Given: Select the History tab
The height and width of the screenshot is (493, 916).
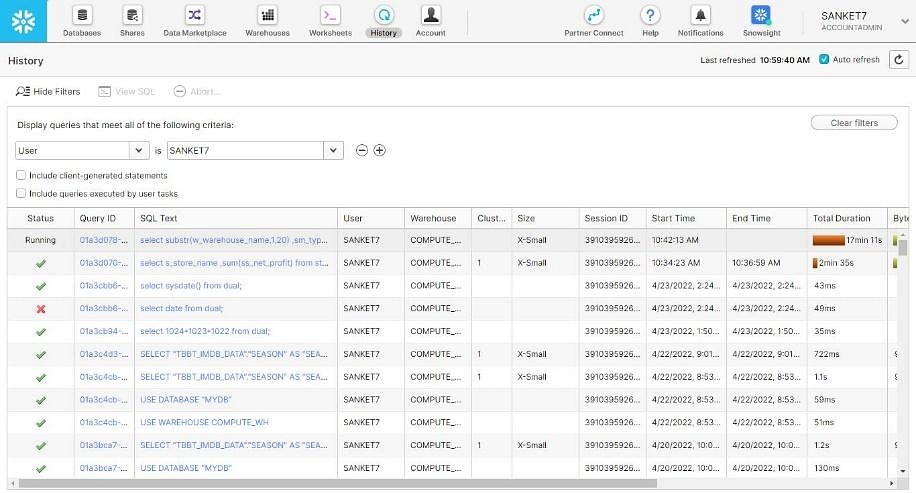Looking at the screenshot, I should tap(384, 22).
